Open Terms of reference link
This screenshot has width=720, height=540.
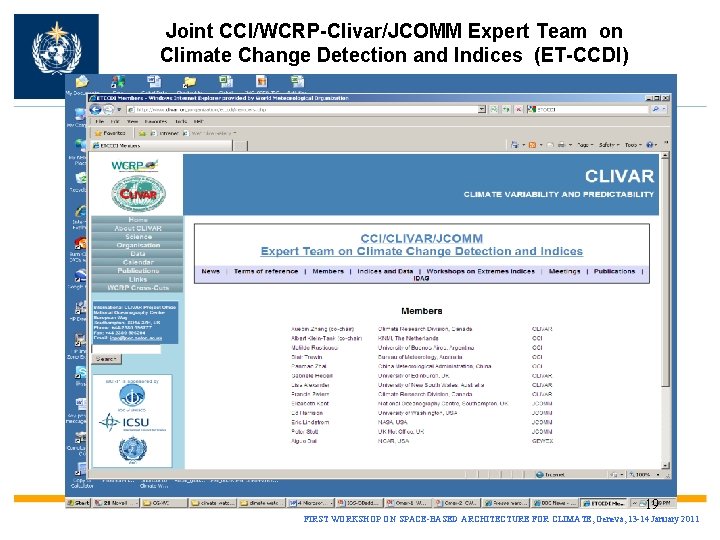266,271
